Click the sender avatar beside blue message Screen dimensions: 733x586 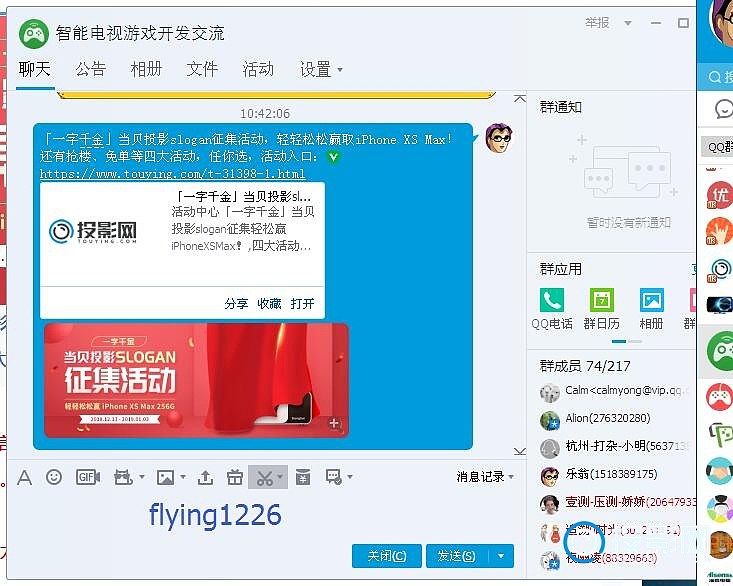click(499, 138)
